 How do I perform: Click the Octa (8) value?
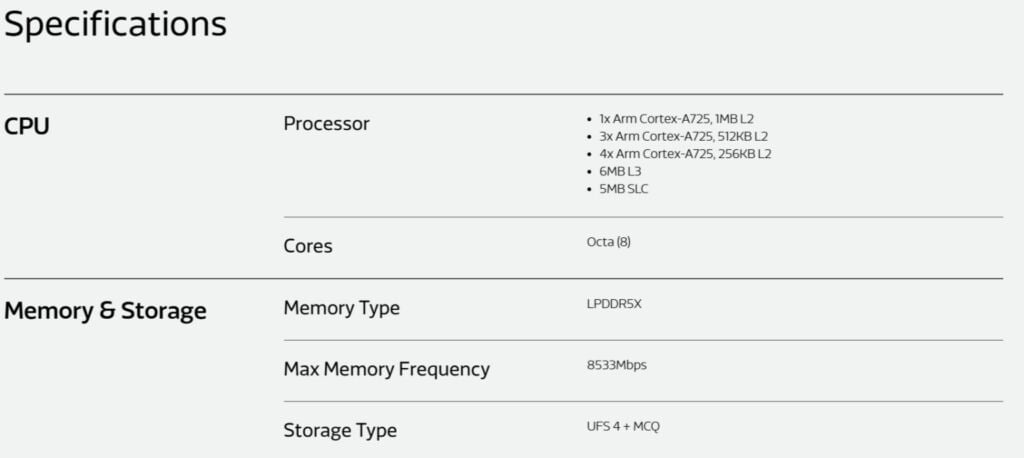(609, 242)
